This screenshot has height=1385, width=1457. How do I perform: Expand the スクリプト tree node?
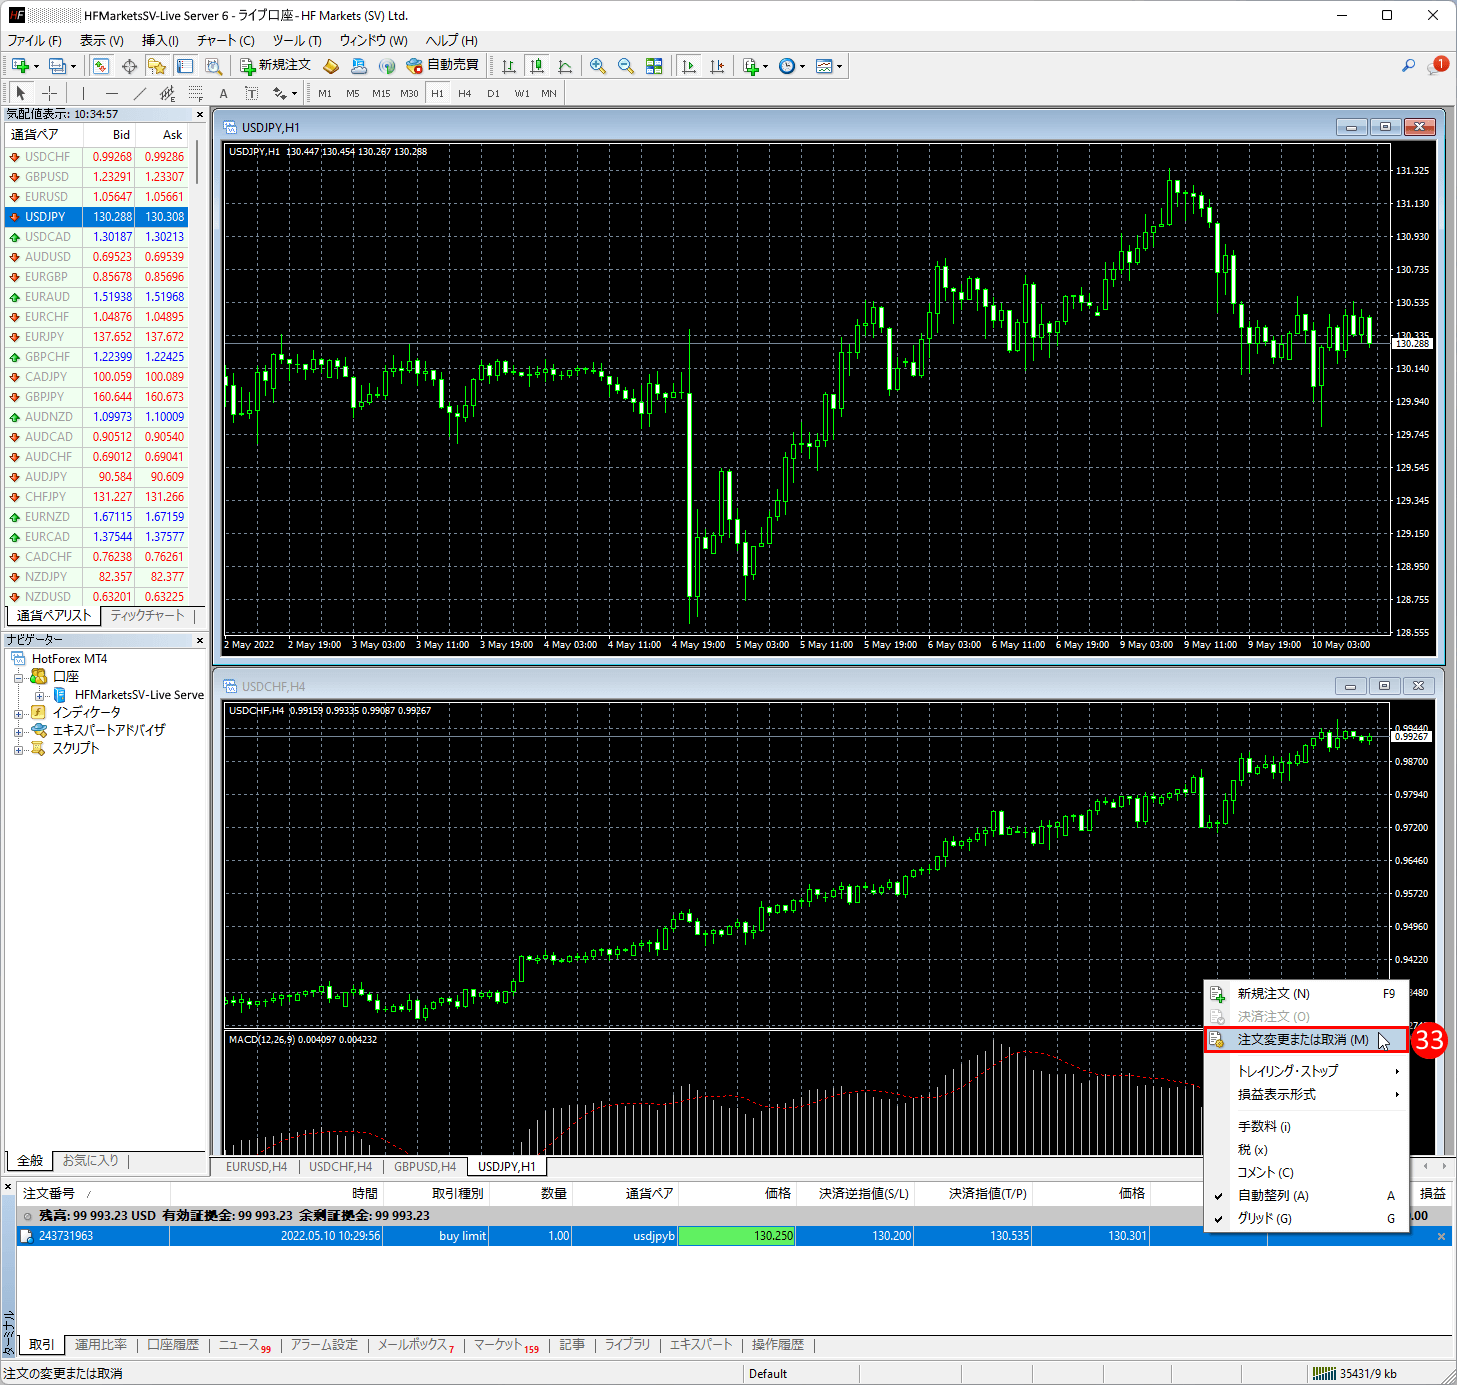coord(18,749)
